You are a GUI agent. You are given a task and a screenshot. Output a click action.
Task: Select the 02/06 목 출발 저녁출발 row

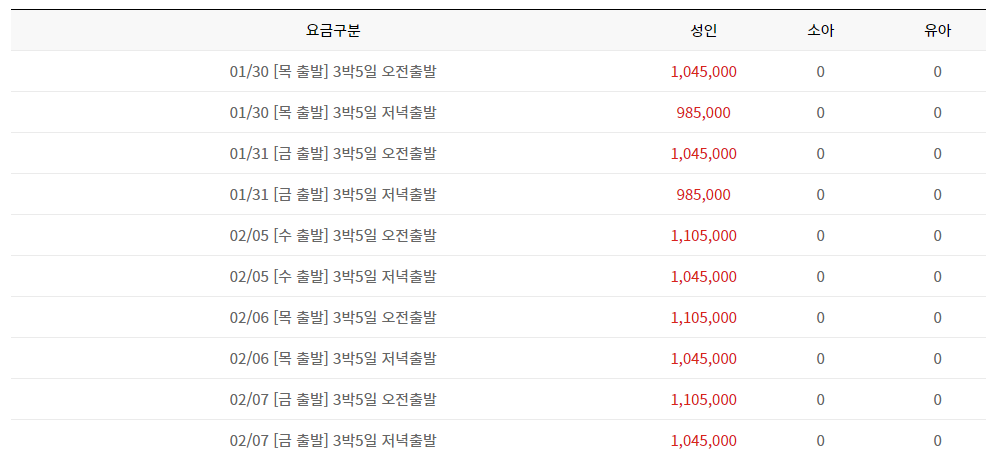(498, 358)
